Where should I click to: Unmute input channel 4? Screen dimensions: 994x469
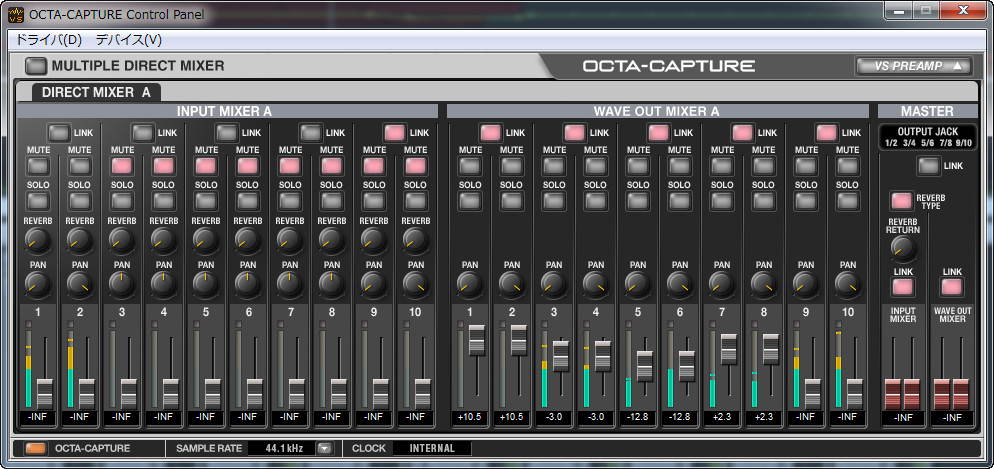(x=164, y=166)
